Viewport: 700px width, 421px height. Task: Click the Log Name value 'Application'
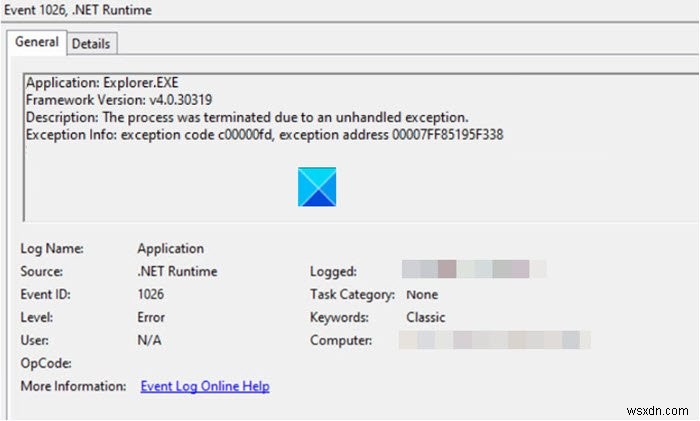(171, 249)
